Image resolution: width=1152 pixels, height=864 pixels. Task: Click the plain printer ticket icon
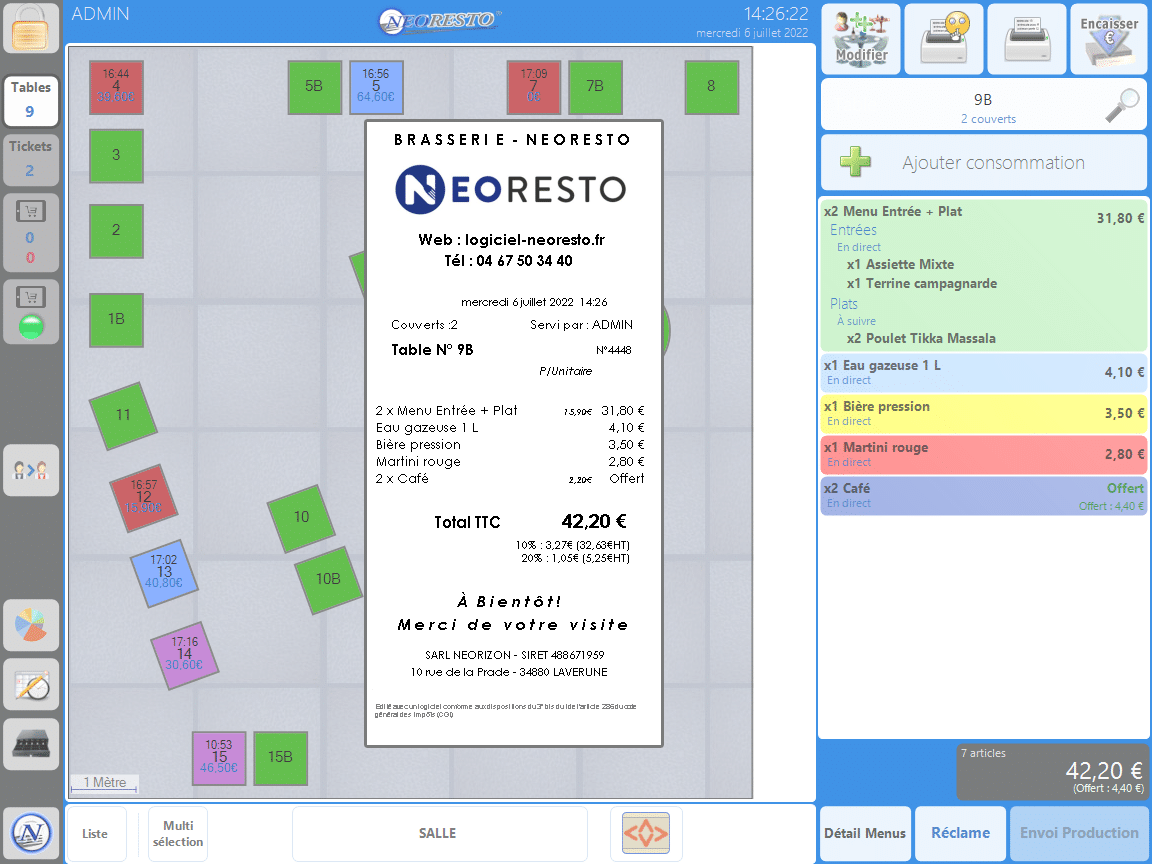[x=1026, y=39]
